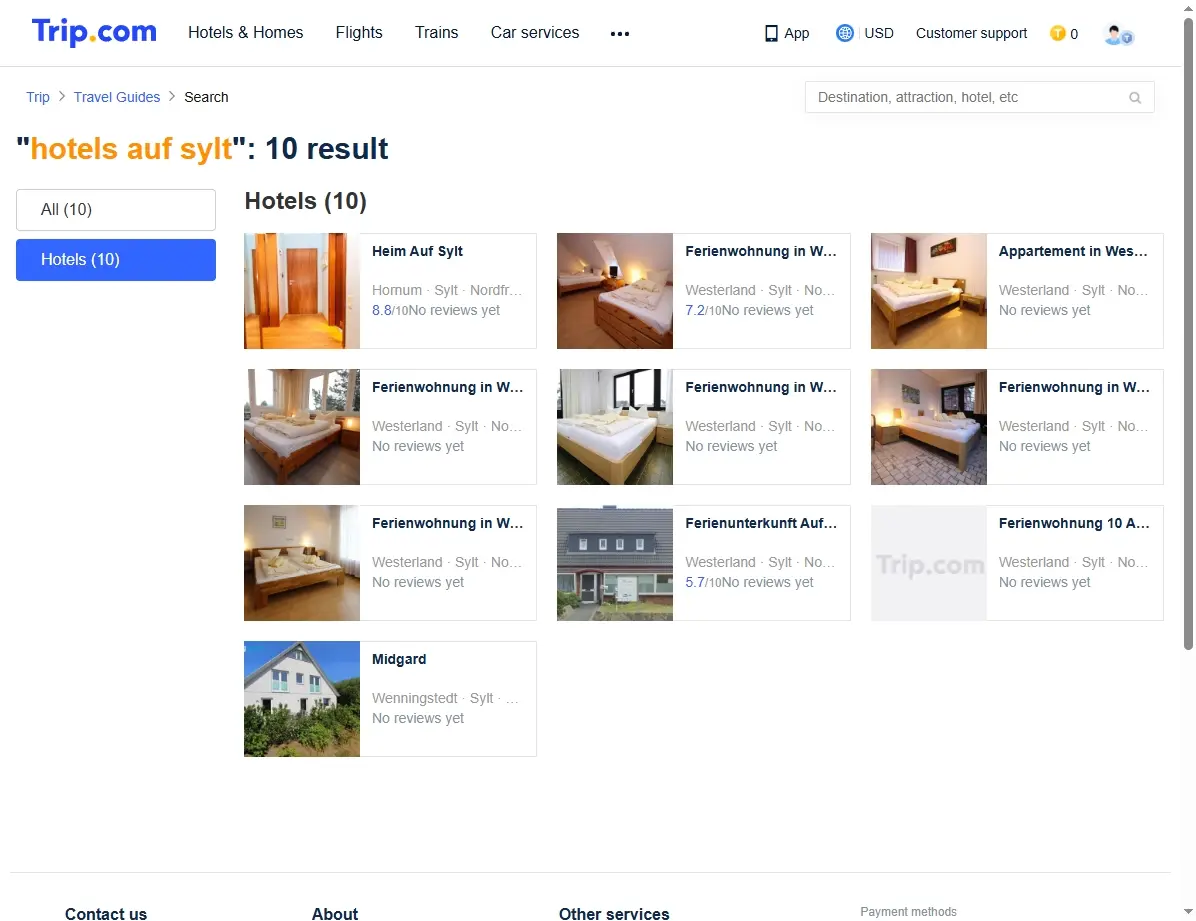Screen dimensions: 1196x921
Task: Click Ferienunterkunft house exterior thumbnail
Action: 615,562
